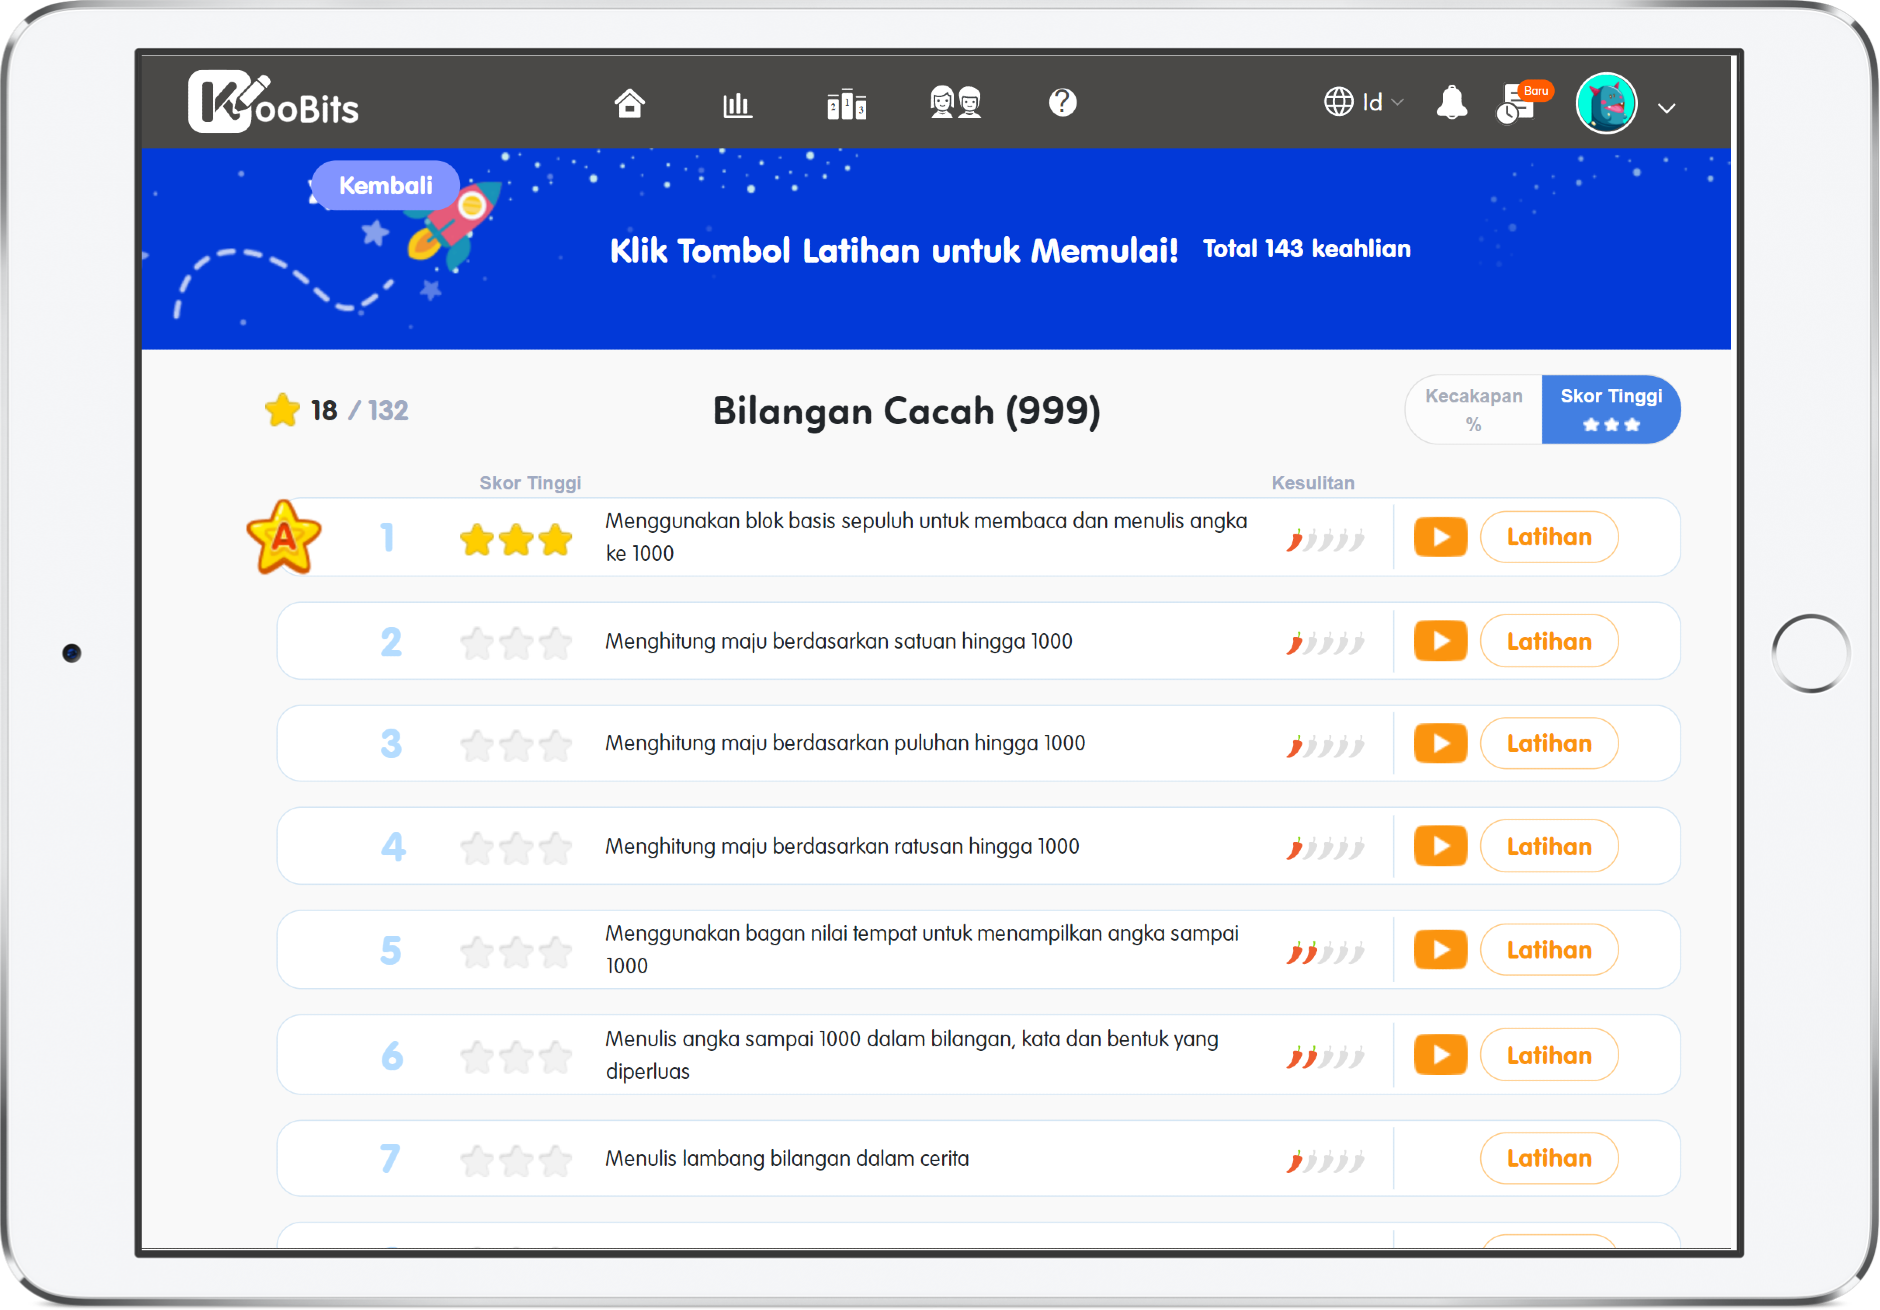1880x1310 pixels.
Task: Go to the Home house icon
Action: tap(629, 103)
